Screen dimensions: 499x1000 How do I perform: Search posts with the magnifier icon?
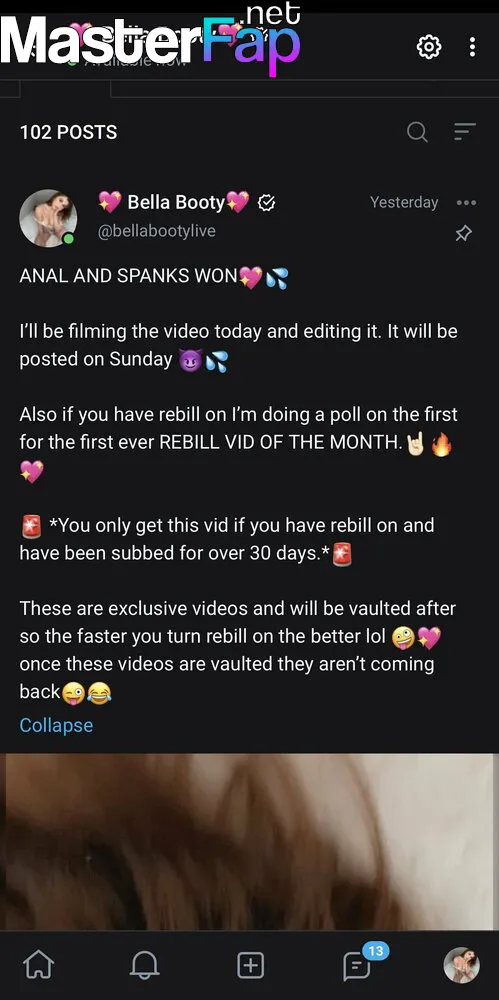point(417,132)
